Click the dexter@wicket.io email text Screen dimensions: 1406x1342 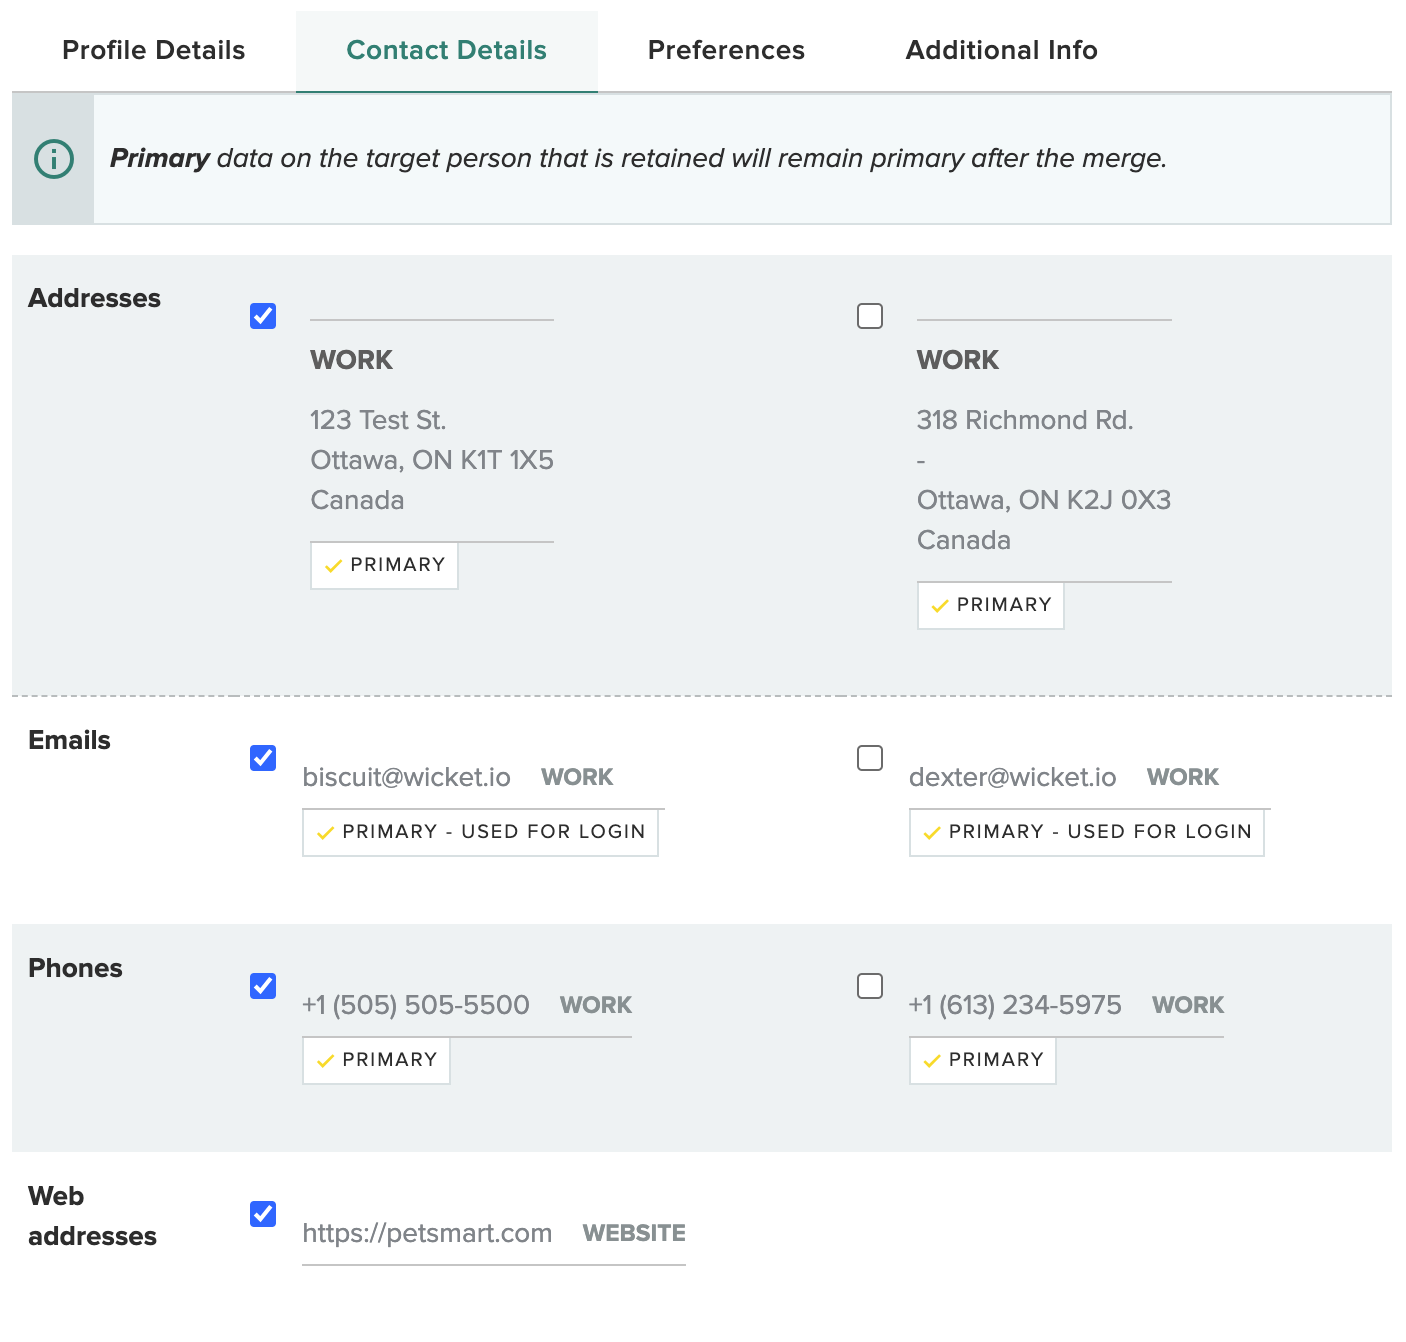tap(1013, 777)
